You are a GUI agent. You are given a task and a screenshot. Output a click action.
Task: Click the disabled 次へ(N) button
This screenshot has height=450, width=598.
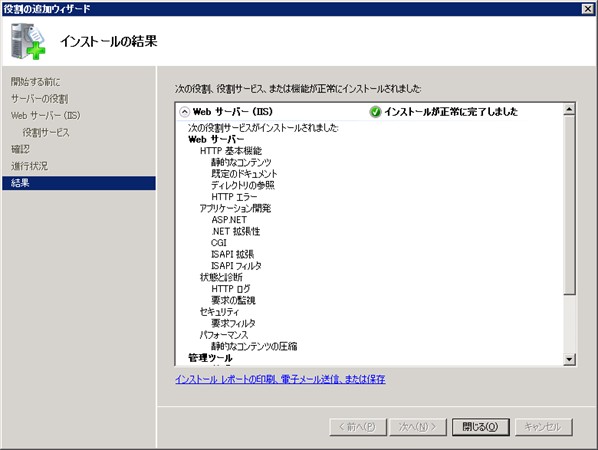pyautogui.click(x=418, y=426)
